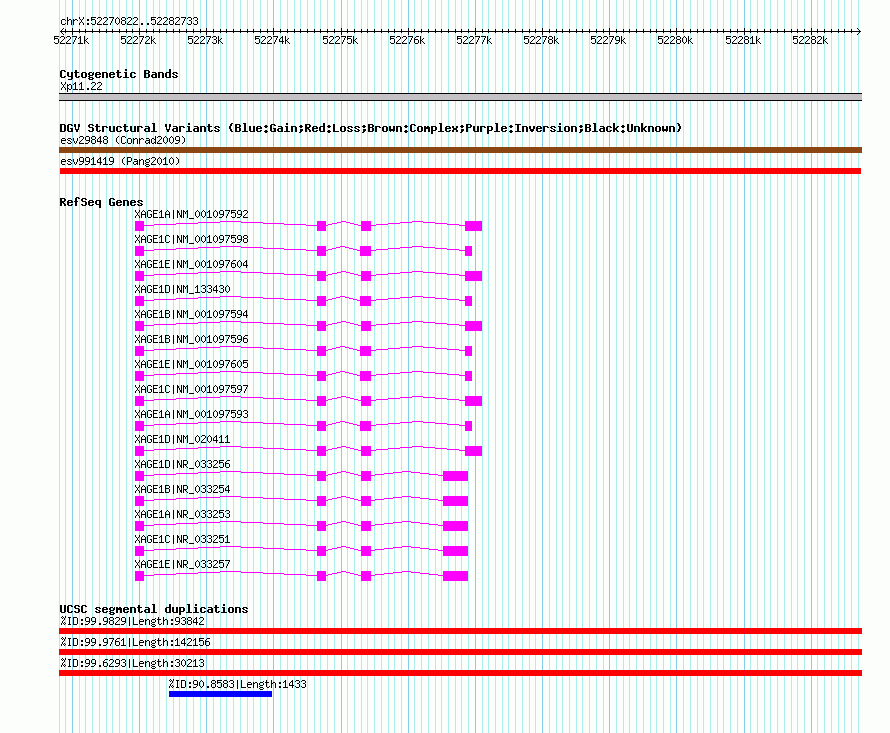This screenshot has height=733, width=890.
Task: Click the second exon of XAGE1B NM_001097594
Action: tap(321, 326)
